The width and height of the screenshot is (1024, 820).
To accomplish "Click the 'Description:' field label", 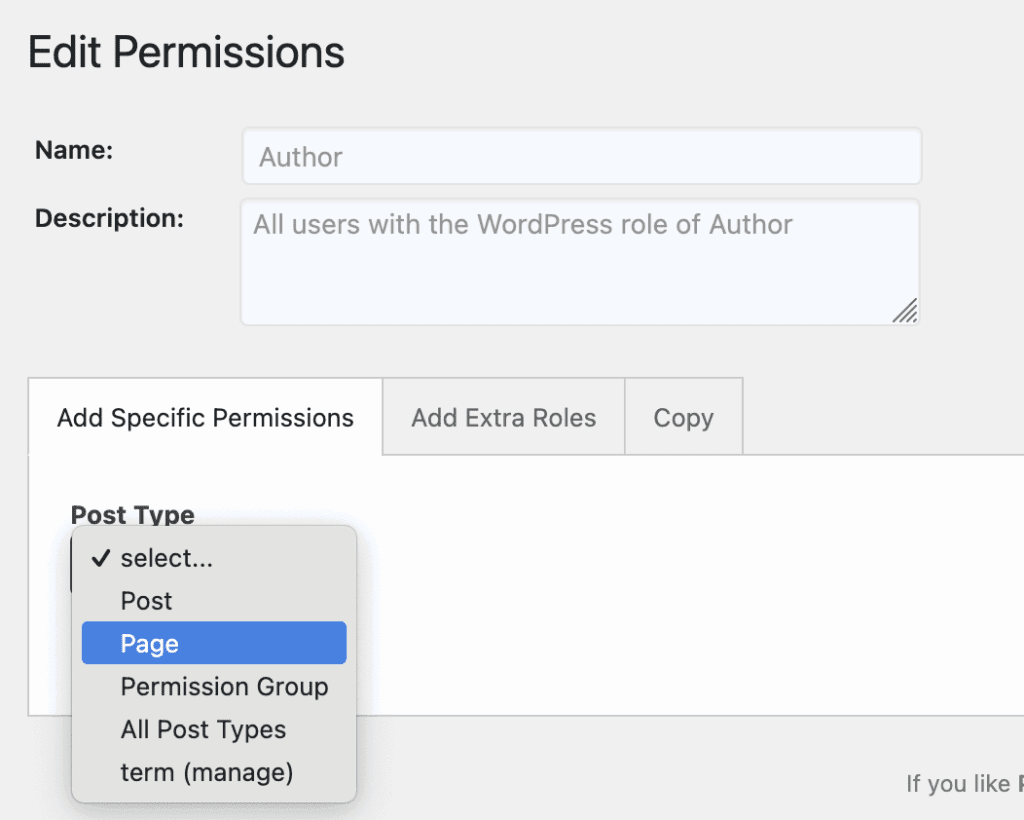I will click(109, 218).
